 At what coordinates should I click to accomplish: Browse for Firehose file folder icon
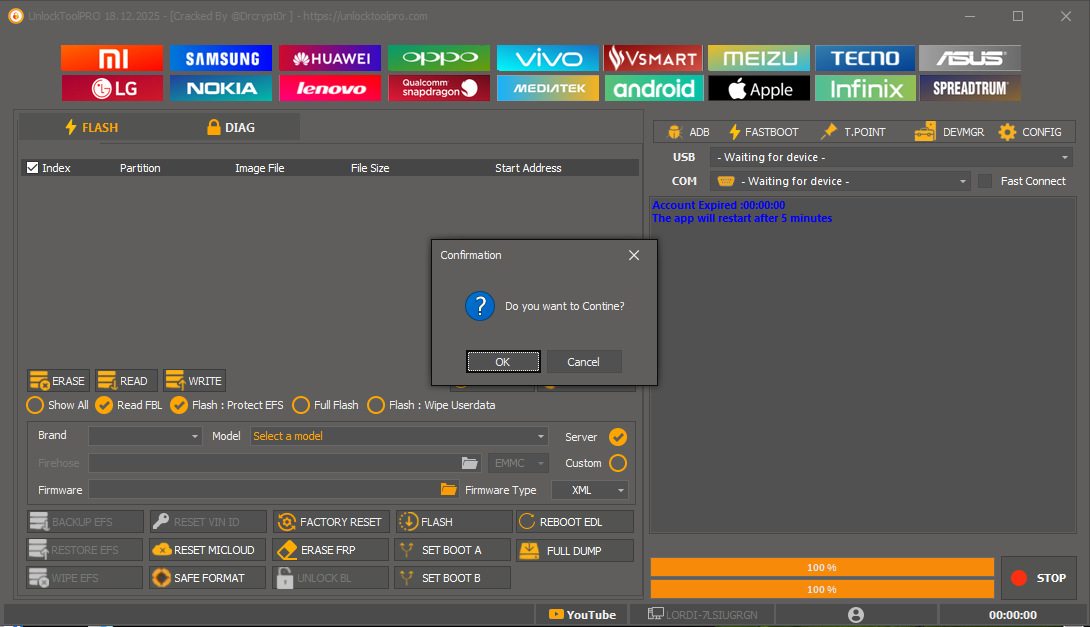(470, 463)
